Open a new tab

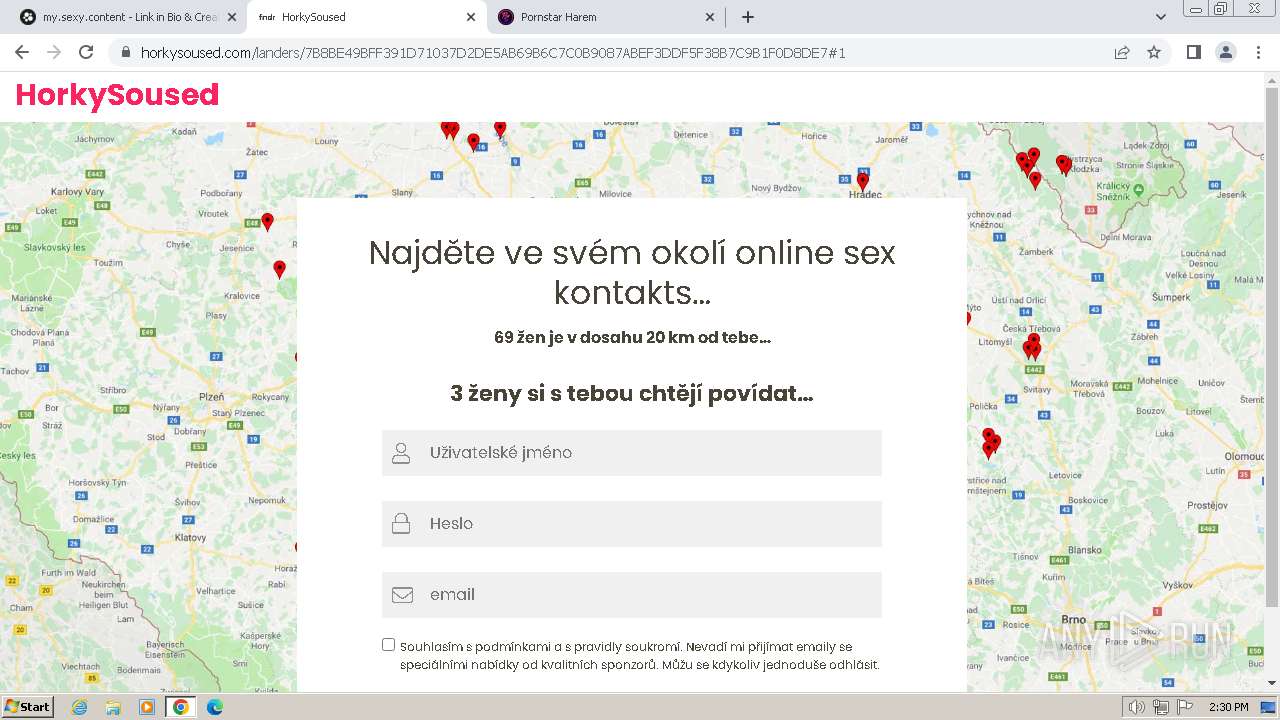747,17
